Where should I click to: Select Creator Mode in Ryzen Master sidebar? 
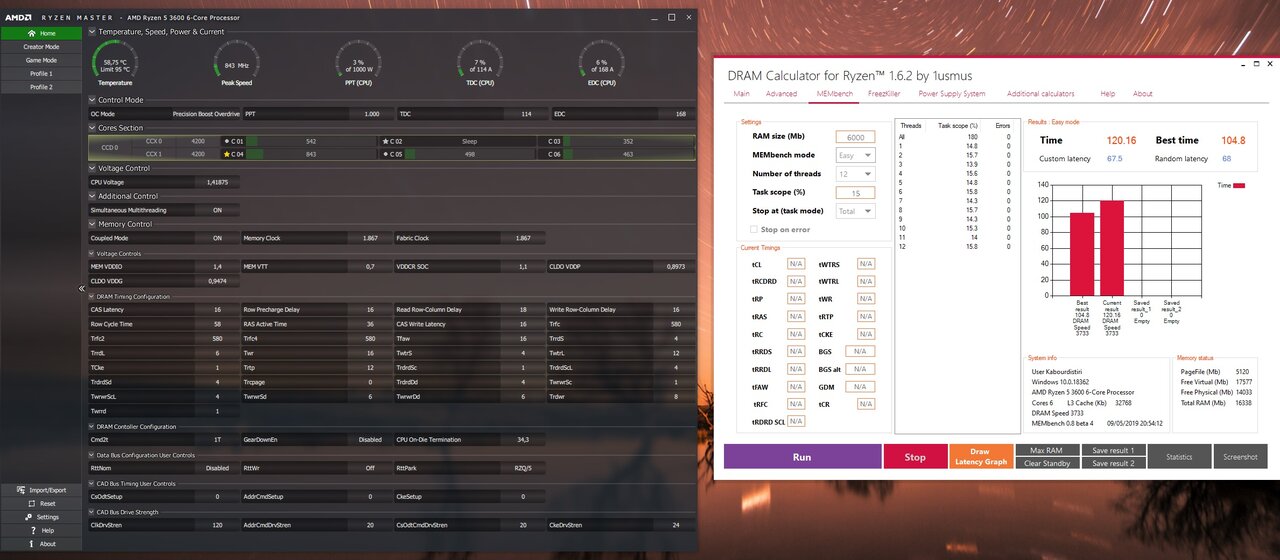pos(41,47)
